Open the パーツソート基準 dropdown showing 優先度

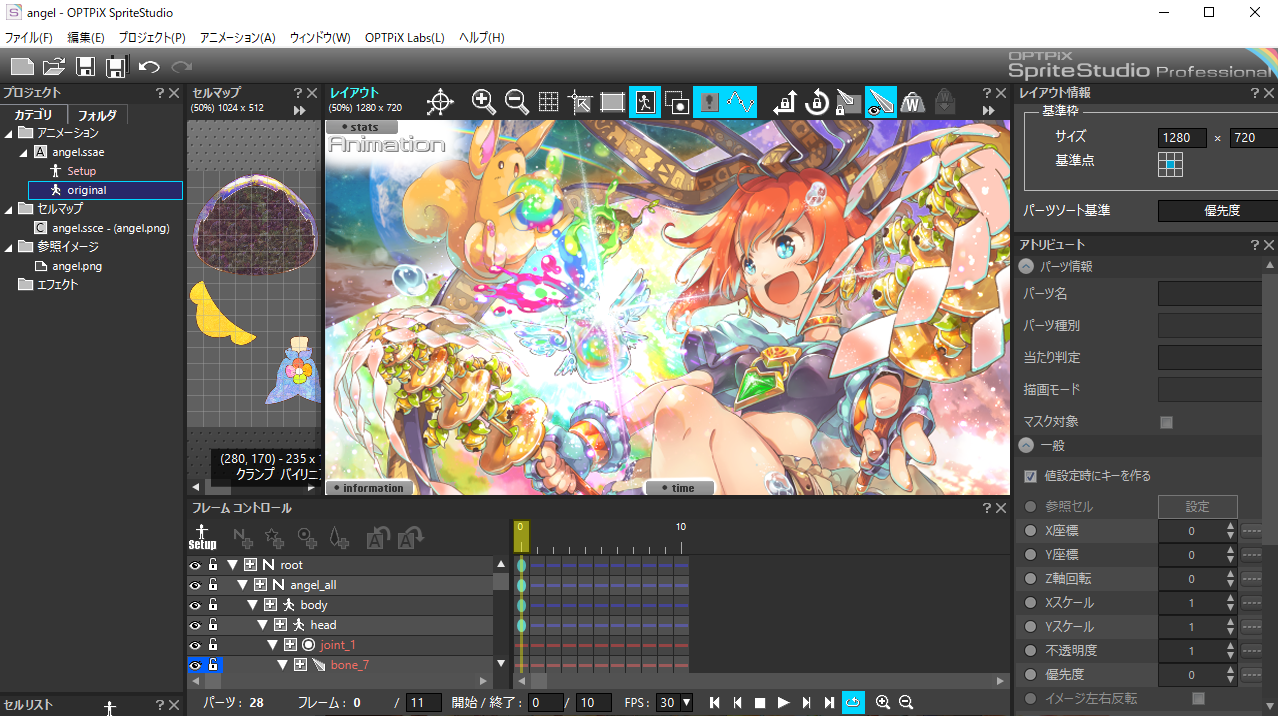click(1218, 211)
